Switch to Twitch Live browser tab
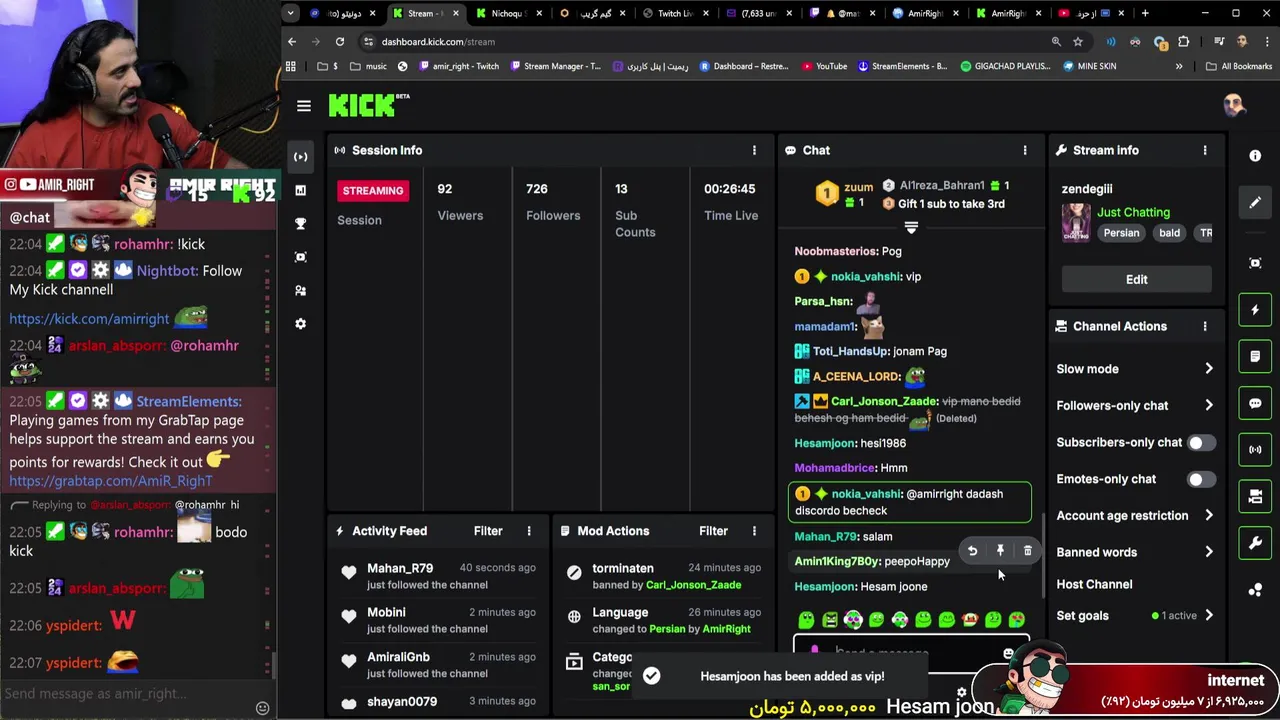1280x720 pixels. (x=675, y=13)
